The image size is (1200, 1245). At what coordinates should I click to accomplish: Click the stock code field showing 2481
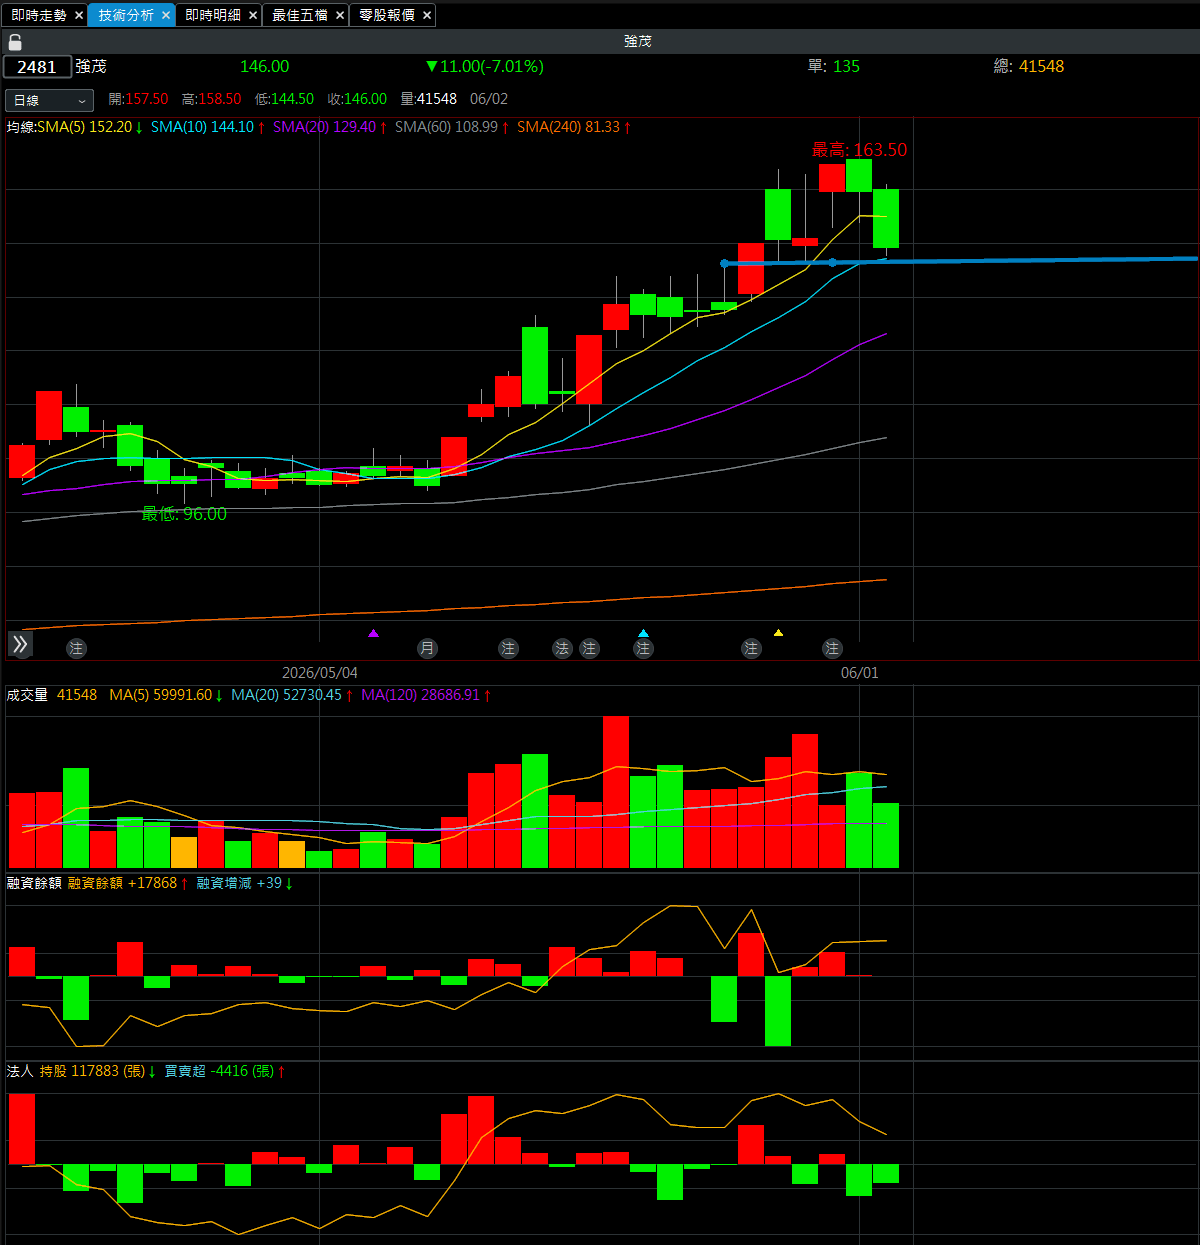[x=37, y=67]
